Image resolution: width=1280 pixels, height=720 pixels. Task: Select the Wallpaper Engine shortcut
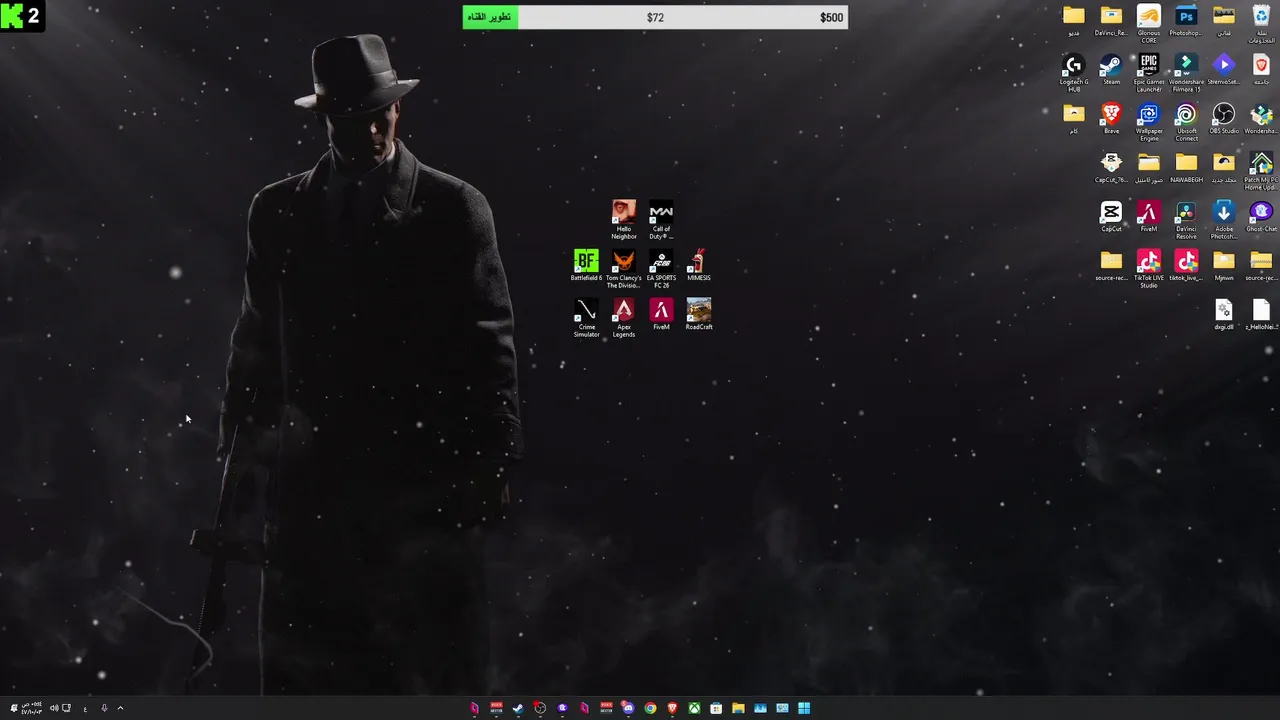[1149, 122]
